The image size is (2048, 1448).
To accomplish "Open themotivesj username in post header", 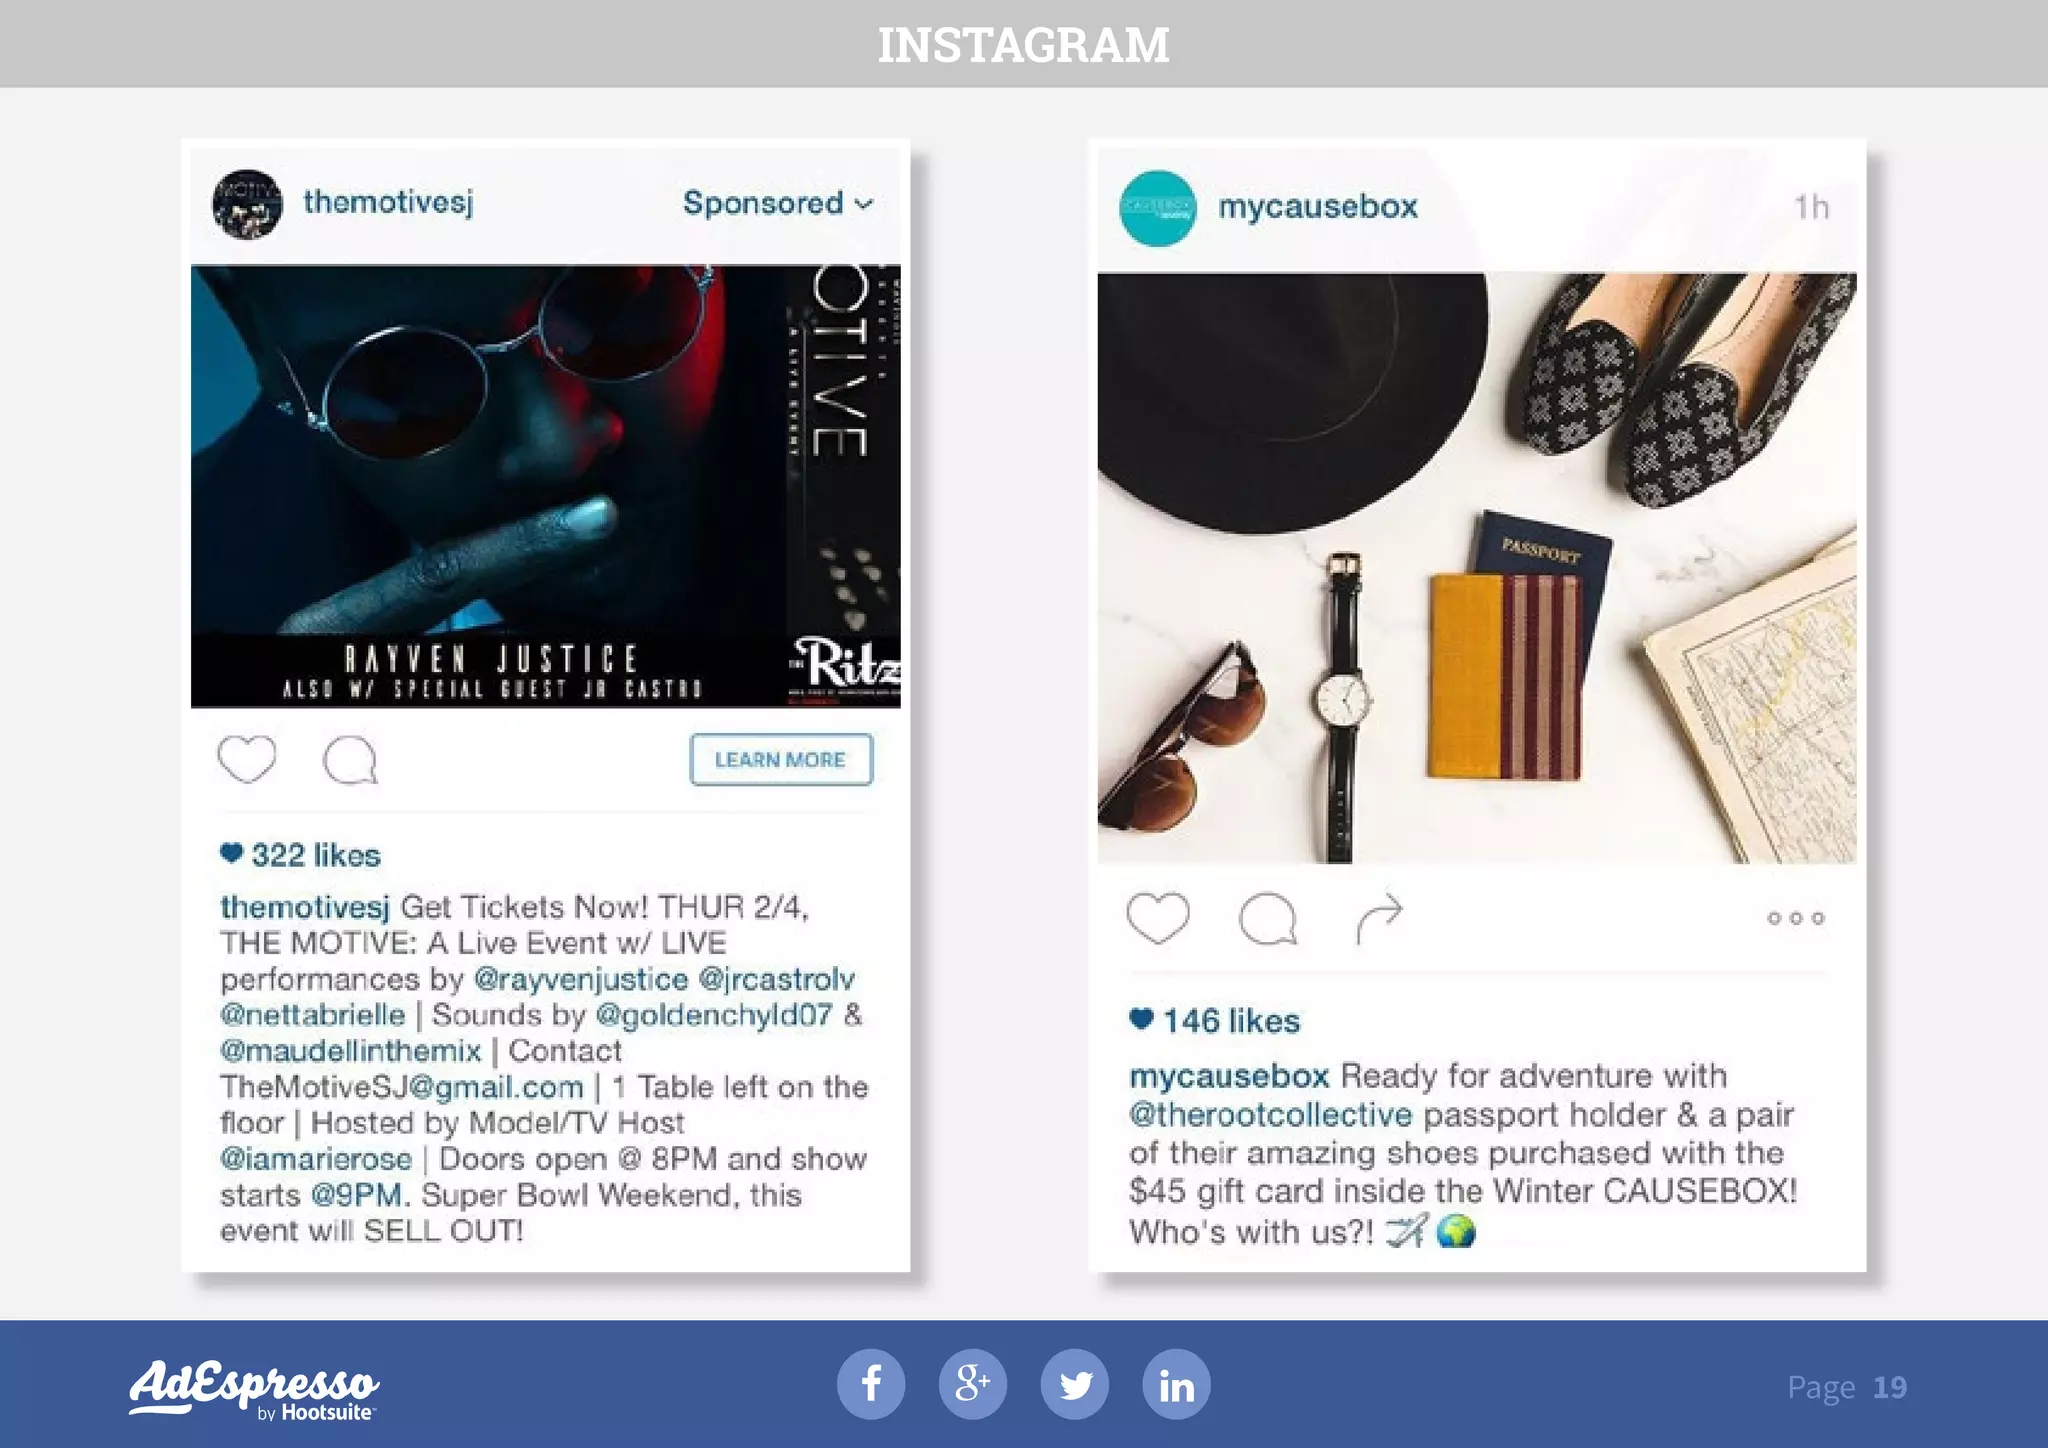I will click(x=388, y=202).
